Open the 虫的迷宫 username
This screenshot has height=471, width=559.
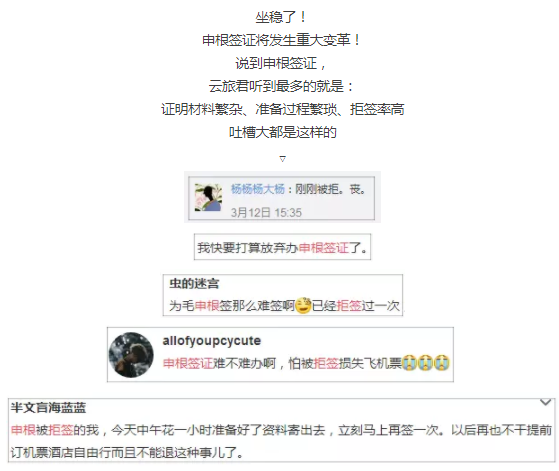(194, 284)
